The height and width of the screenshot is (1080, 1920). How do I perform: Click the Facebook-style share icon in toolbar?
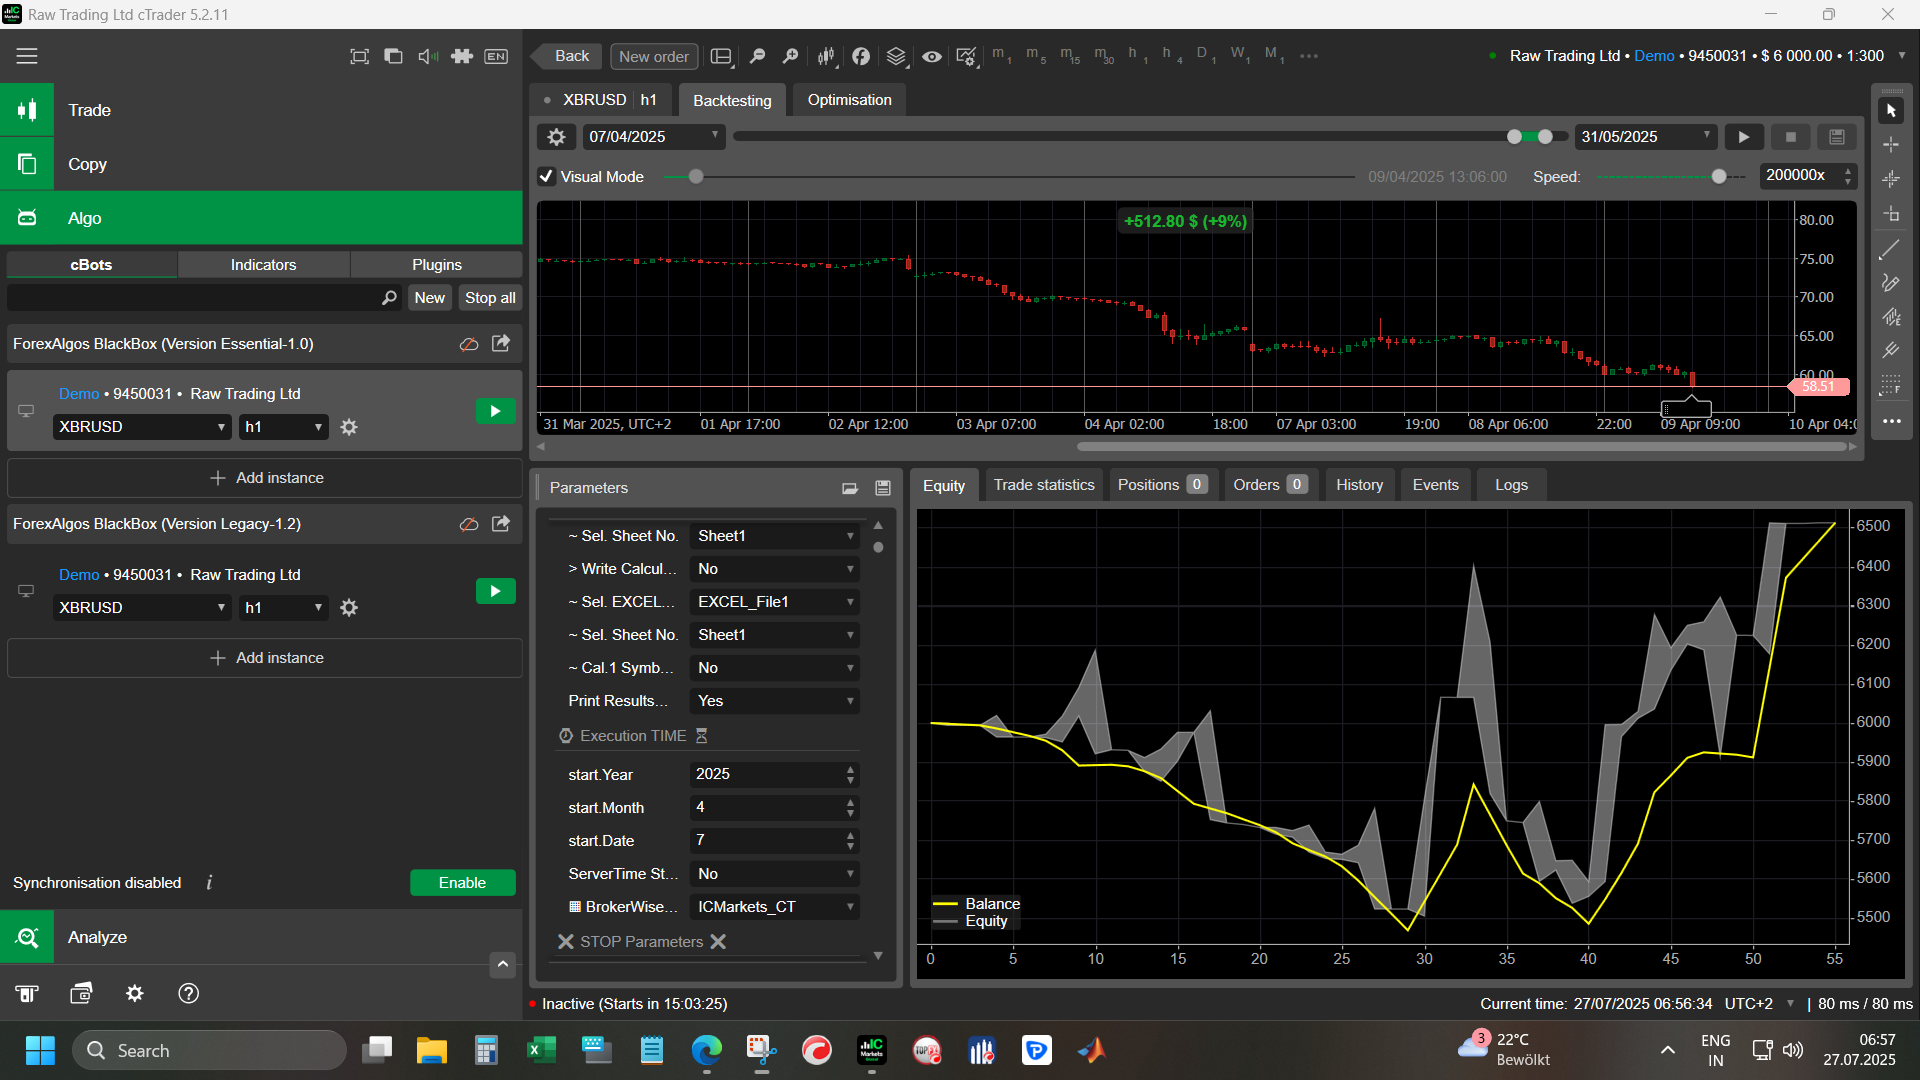pos(861,56)
